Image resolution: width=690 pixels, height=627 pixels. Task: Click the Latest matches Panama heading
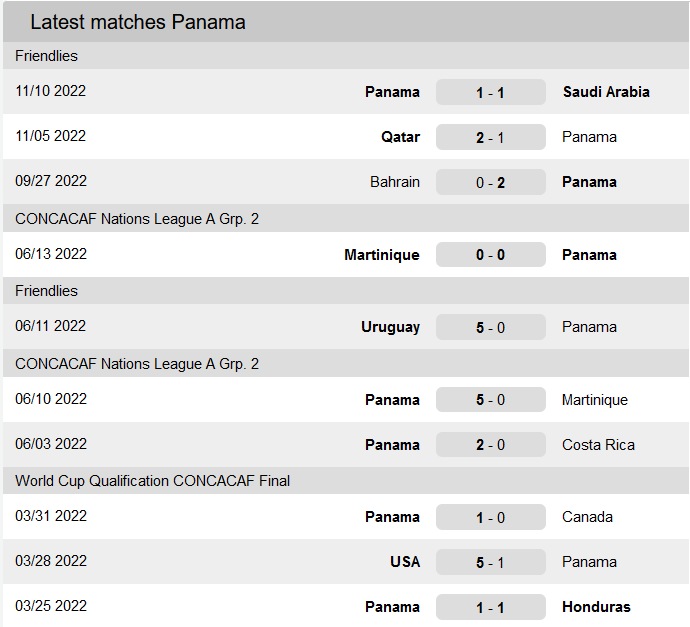[x=138, y=22]
